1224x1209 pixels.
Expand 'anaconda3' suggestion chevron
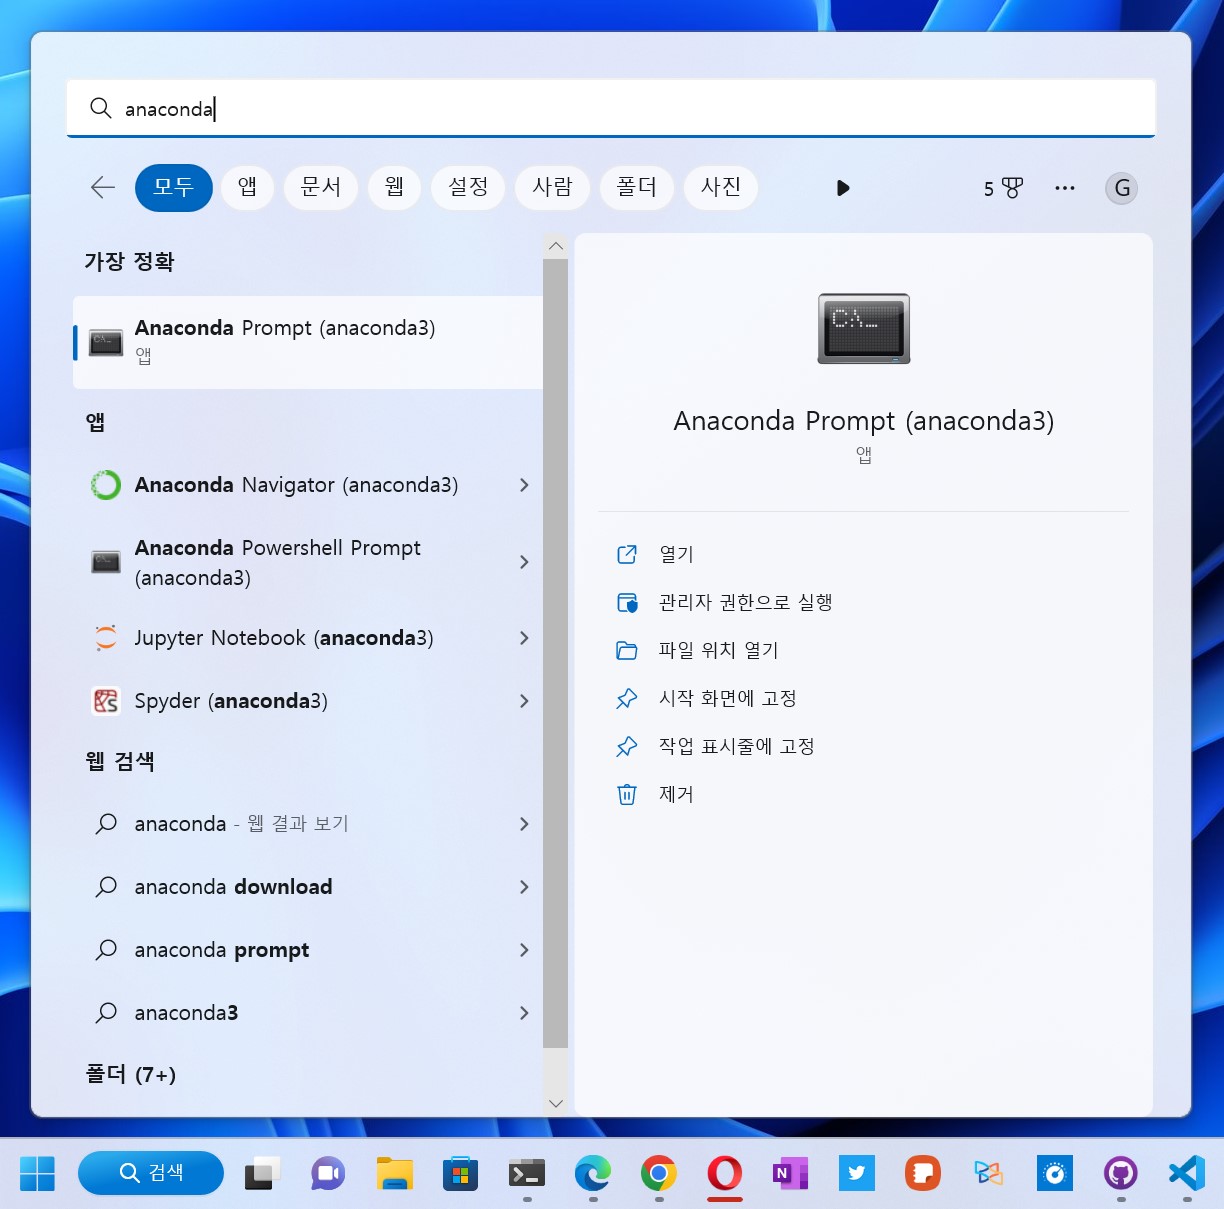click(x=524, y=1013)
